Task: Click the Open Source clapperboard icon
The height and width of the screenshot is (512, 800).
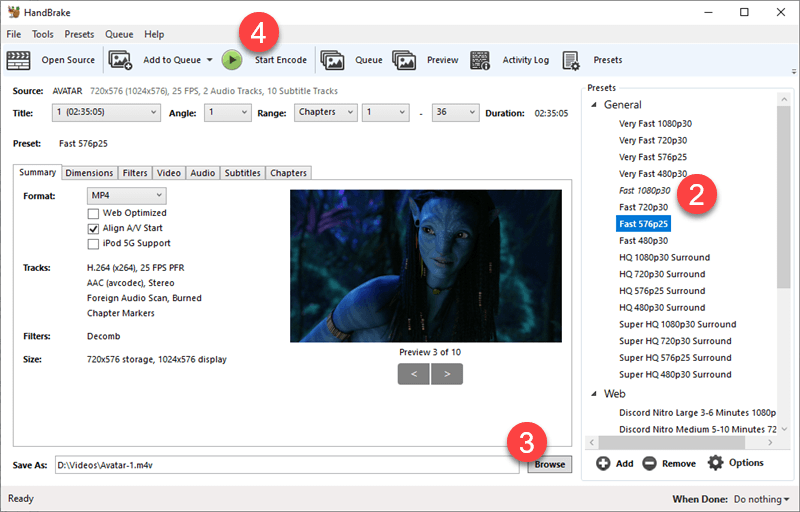Action: (18, 60)
